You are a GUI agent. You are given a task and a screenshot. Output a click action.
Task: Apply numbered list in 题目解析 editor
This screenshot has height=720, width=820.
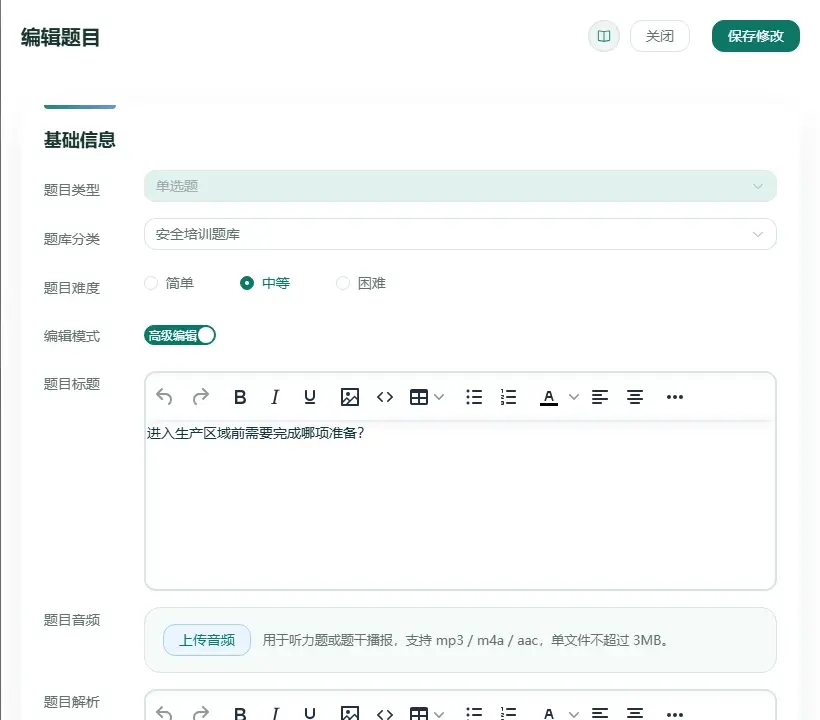pyautogui.click(x=508, y=714)
